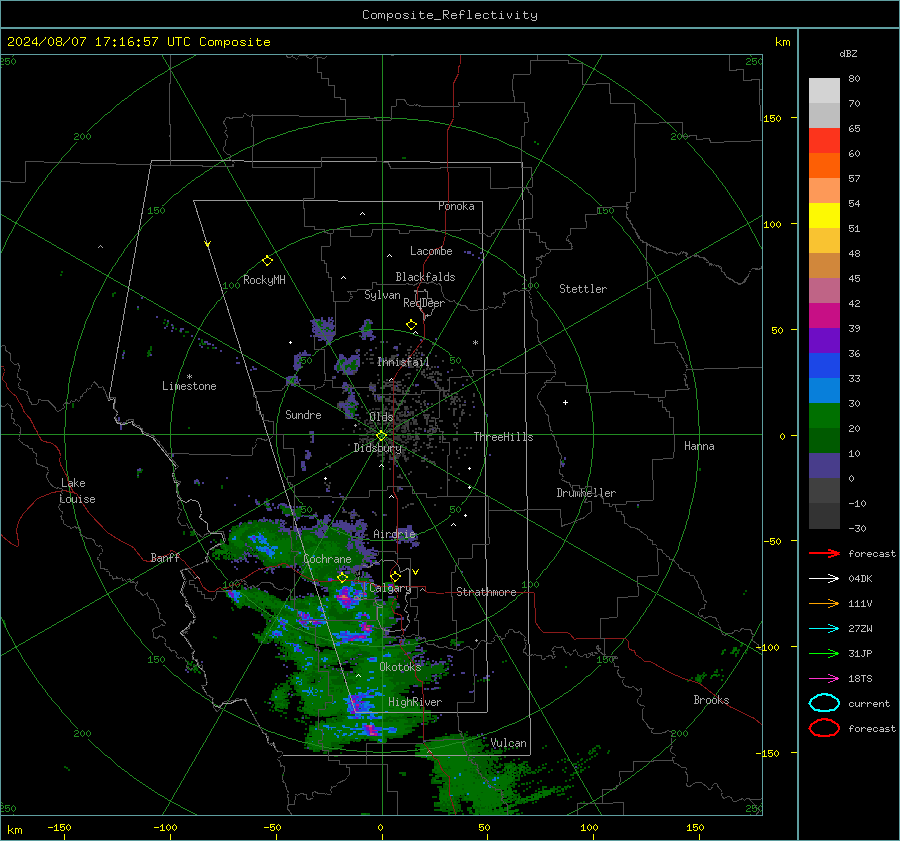This screenshot has height=841, width=900.
Task: Click the ThreeHills town label
Action: pos(503,437)
